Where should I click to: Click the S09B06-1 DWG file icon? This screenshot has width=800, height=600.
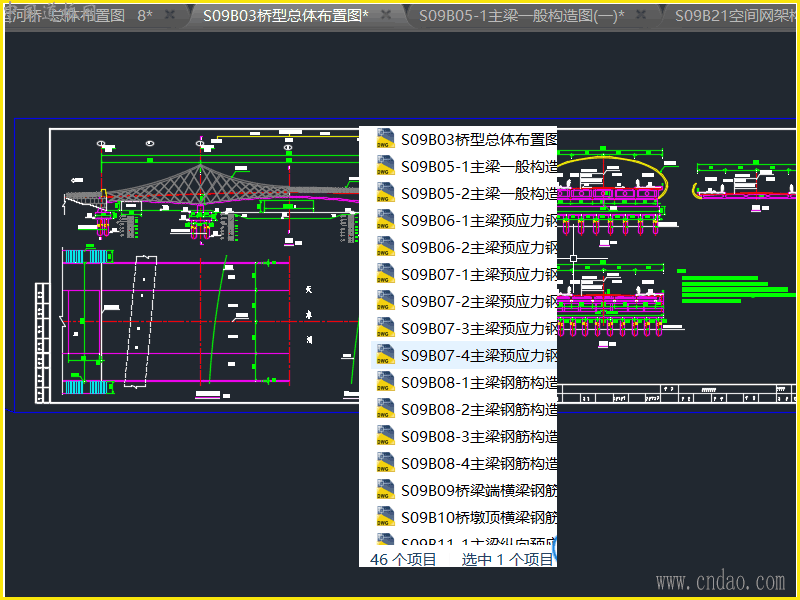pyautogui.click(x=385, y=220)
